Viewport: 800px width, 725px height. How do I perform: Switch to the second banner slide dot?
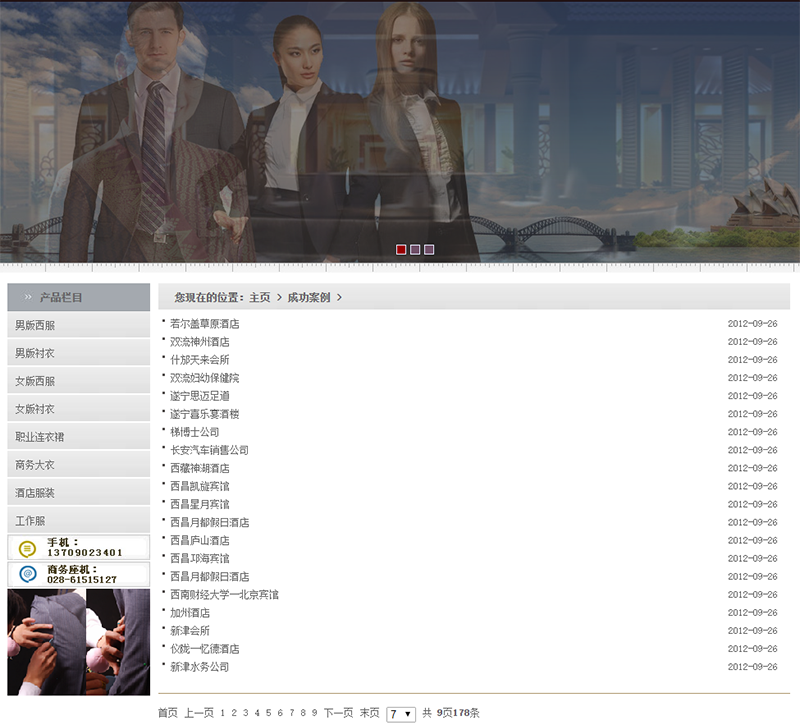415,249
